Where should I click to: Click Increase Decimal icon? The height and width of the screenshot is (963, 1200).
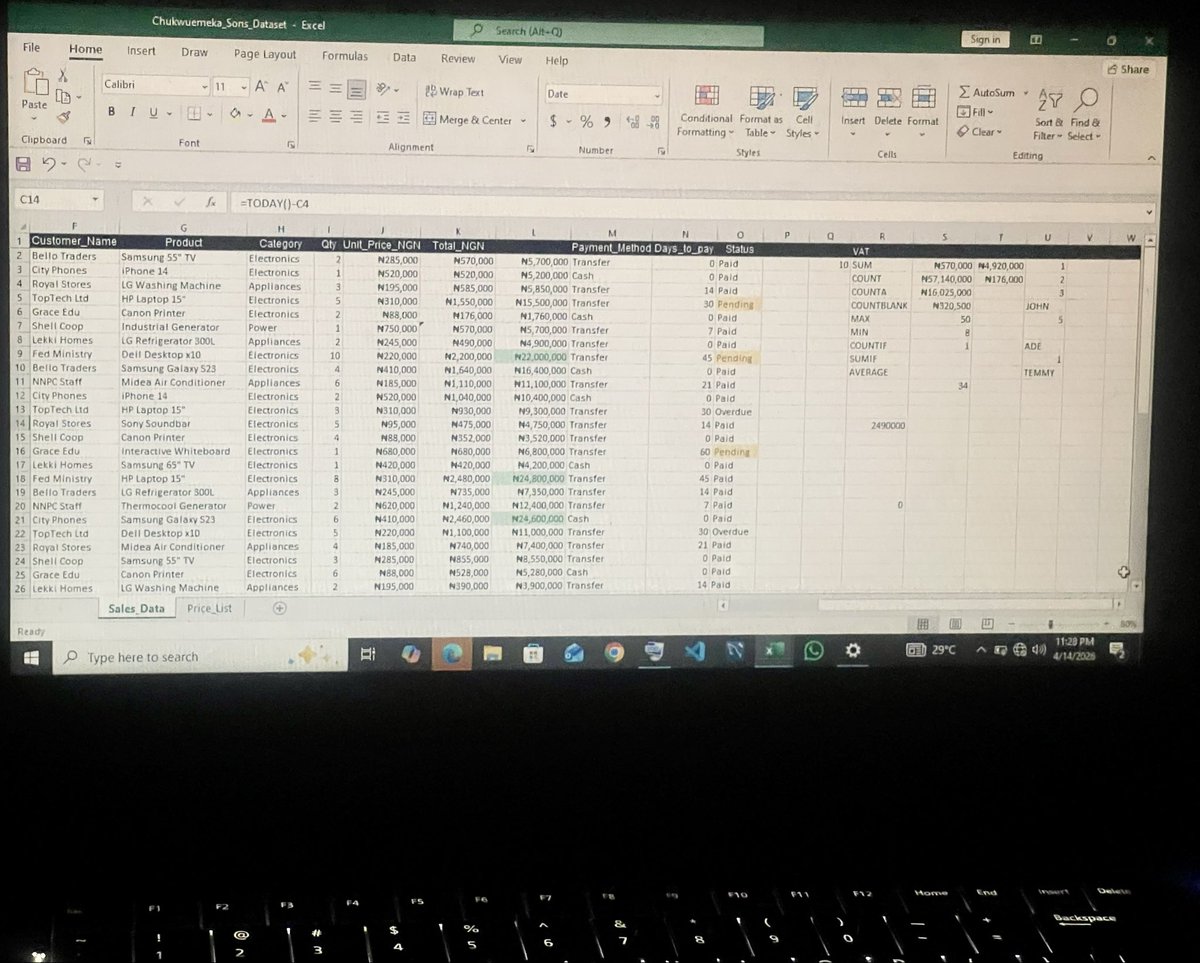633,122
